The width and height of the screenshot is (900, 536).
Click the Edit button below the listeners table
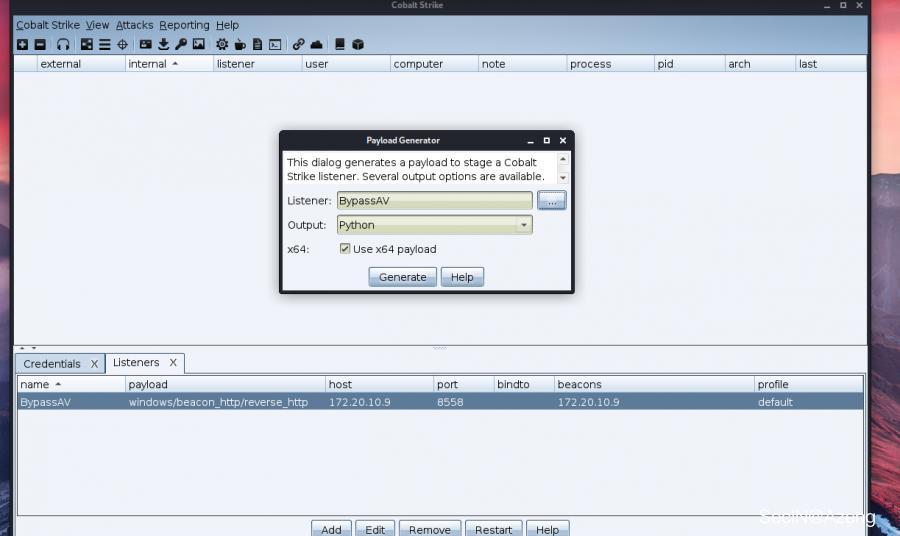coord(375,529)
